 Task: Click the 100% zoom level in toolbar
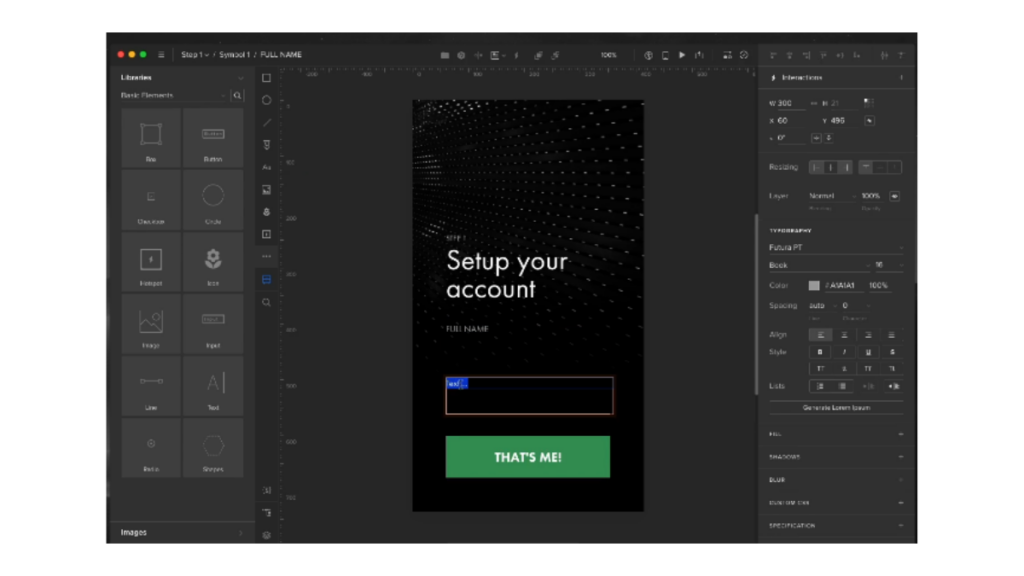pos(609,55)
